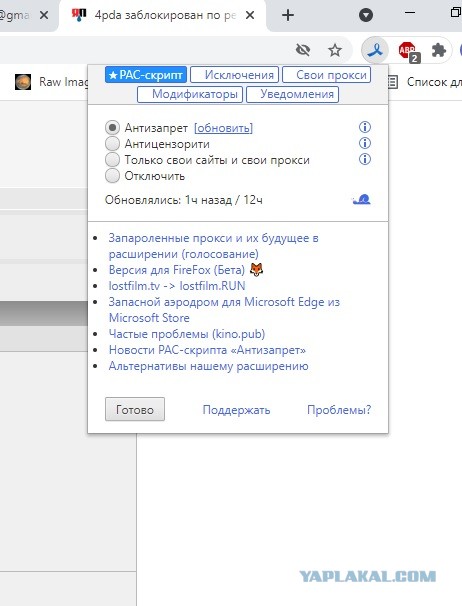Click the Обновлялись: 1ч назад / 12ч text
The height and width of the screenshot is (606, 462).
click(x=184, y=200)
